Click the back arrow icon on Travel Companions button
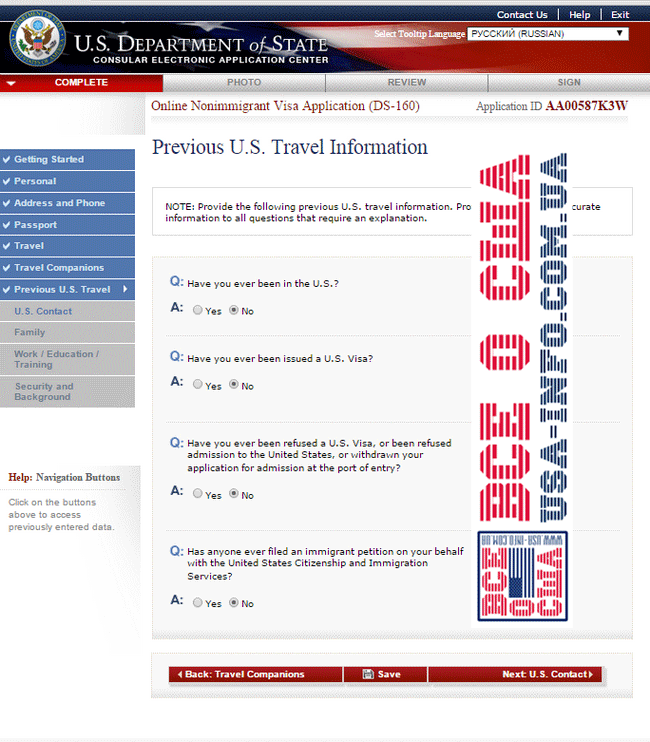650x742 pixels. 180,674
